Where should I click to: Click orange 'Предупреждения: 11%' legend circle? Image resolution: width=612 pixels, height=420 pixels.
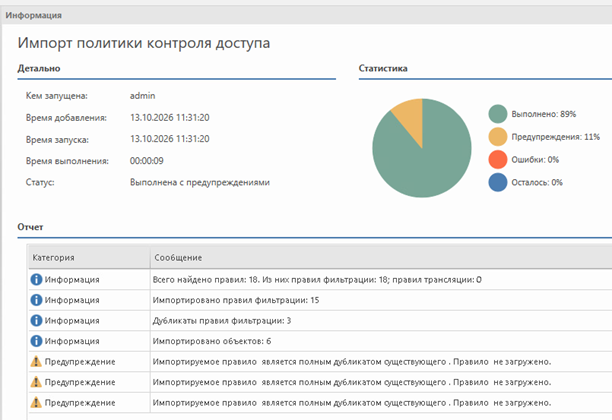(498, 137)
